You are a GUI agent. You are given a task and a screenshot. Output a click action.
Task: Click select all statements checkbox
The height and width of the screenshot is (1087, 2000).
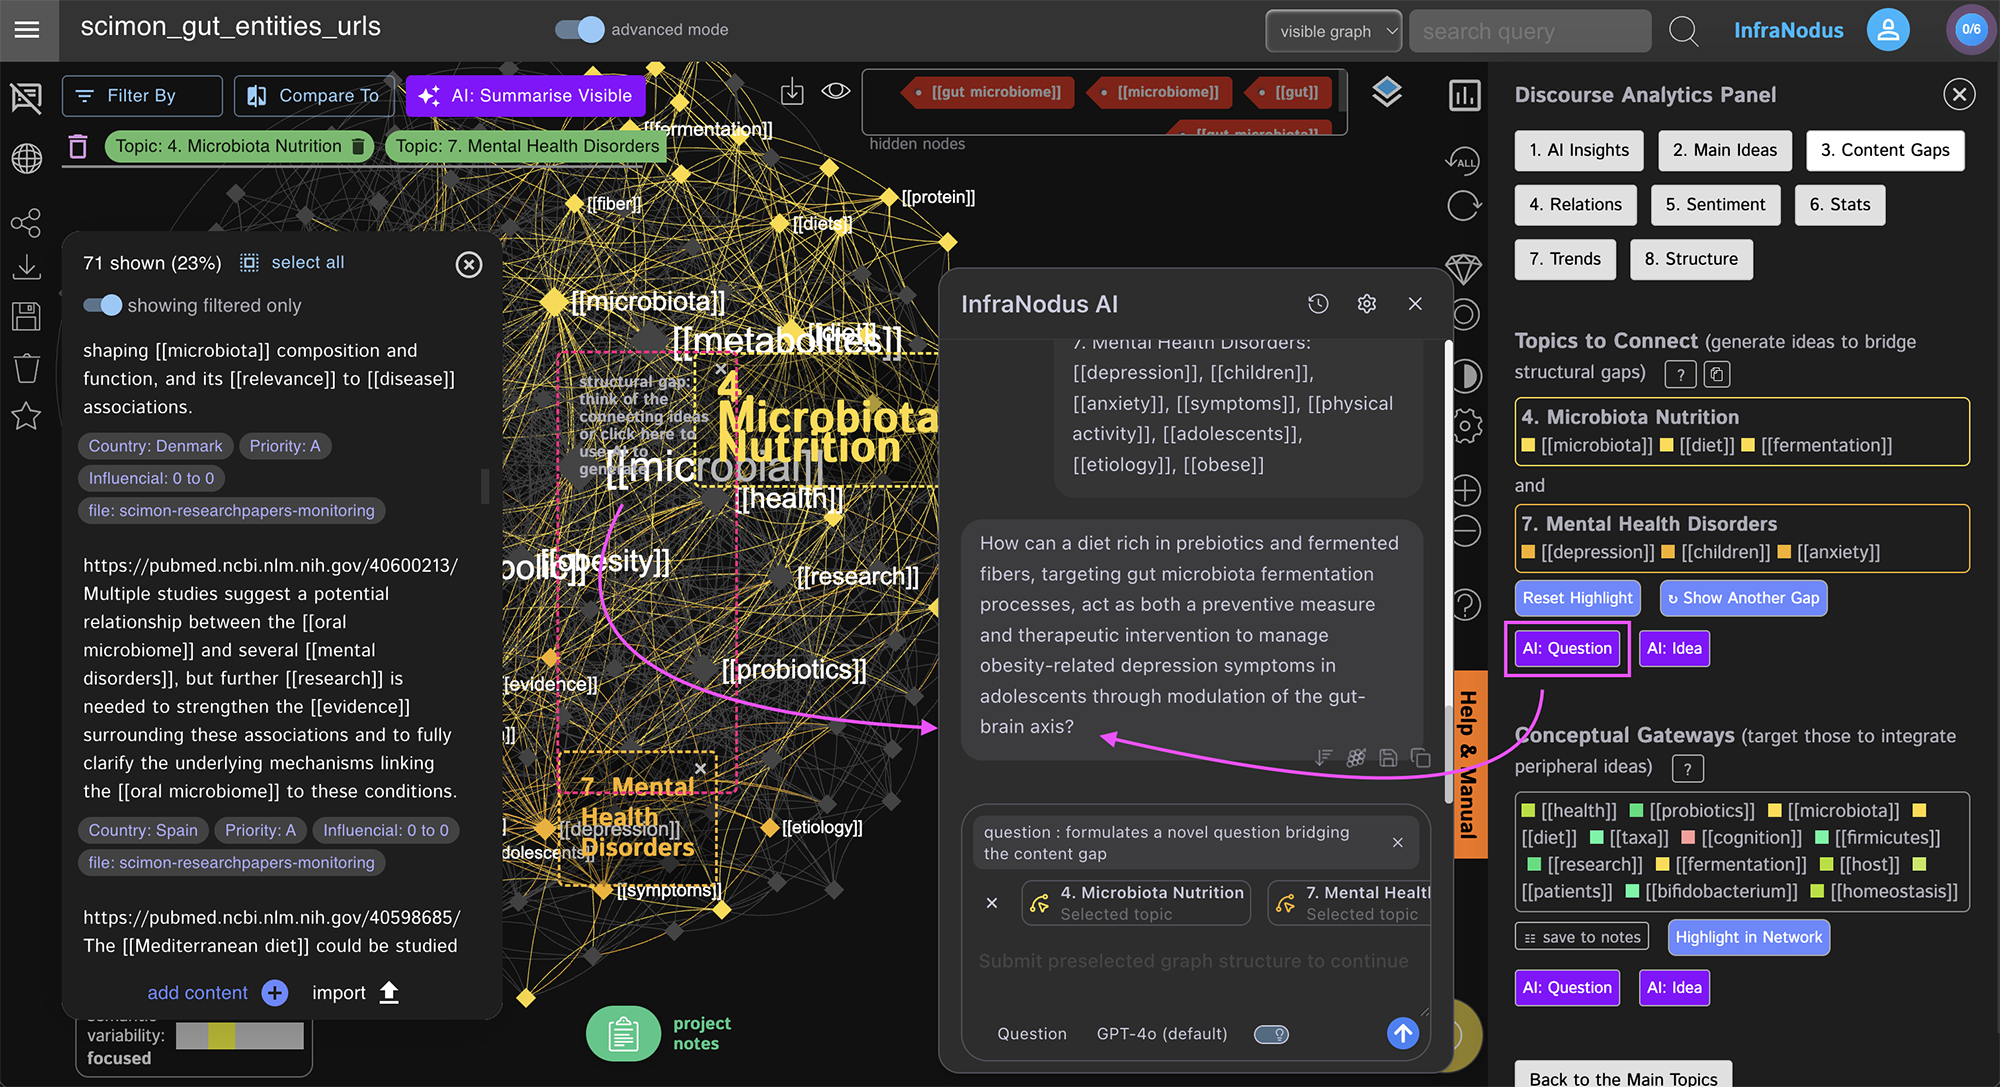tap(249, 263)
